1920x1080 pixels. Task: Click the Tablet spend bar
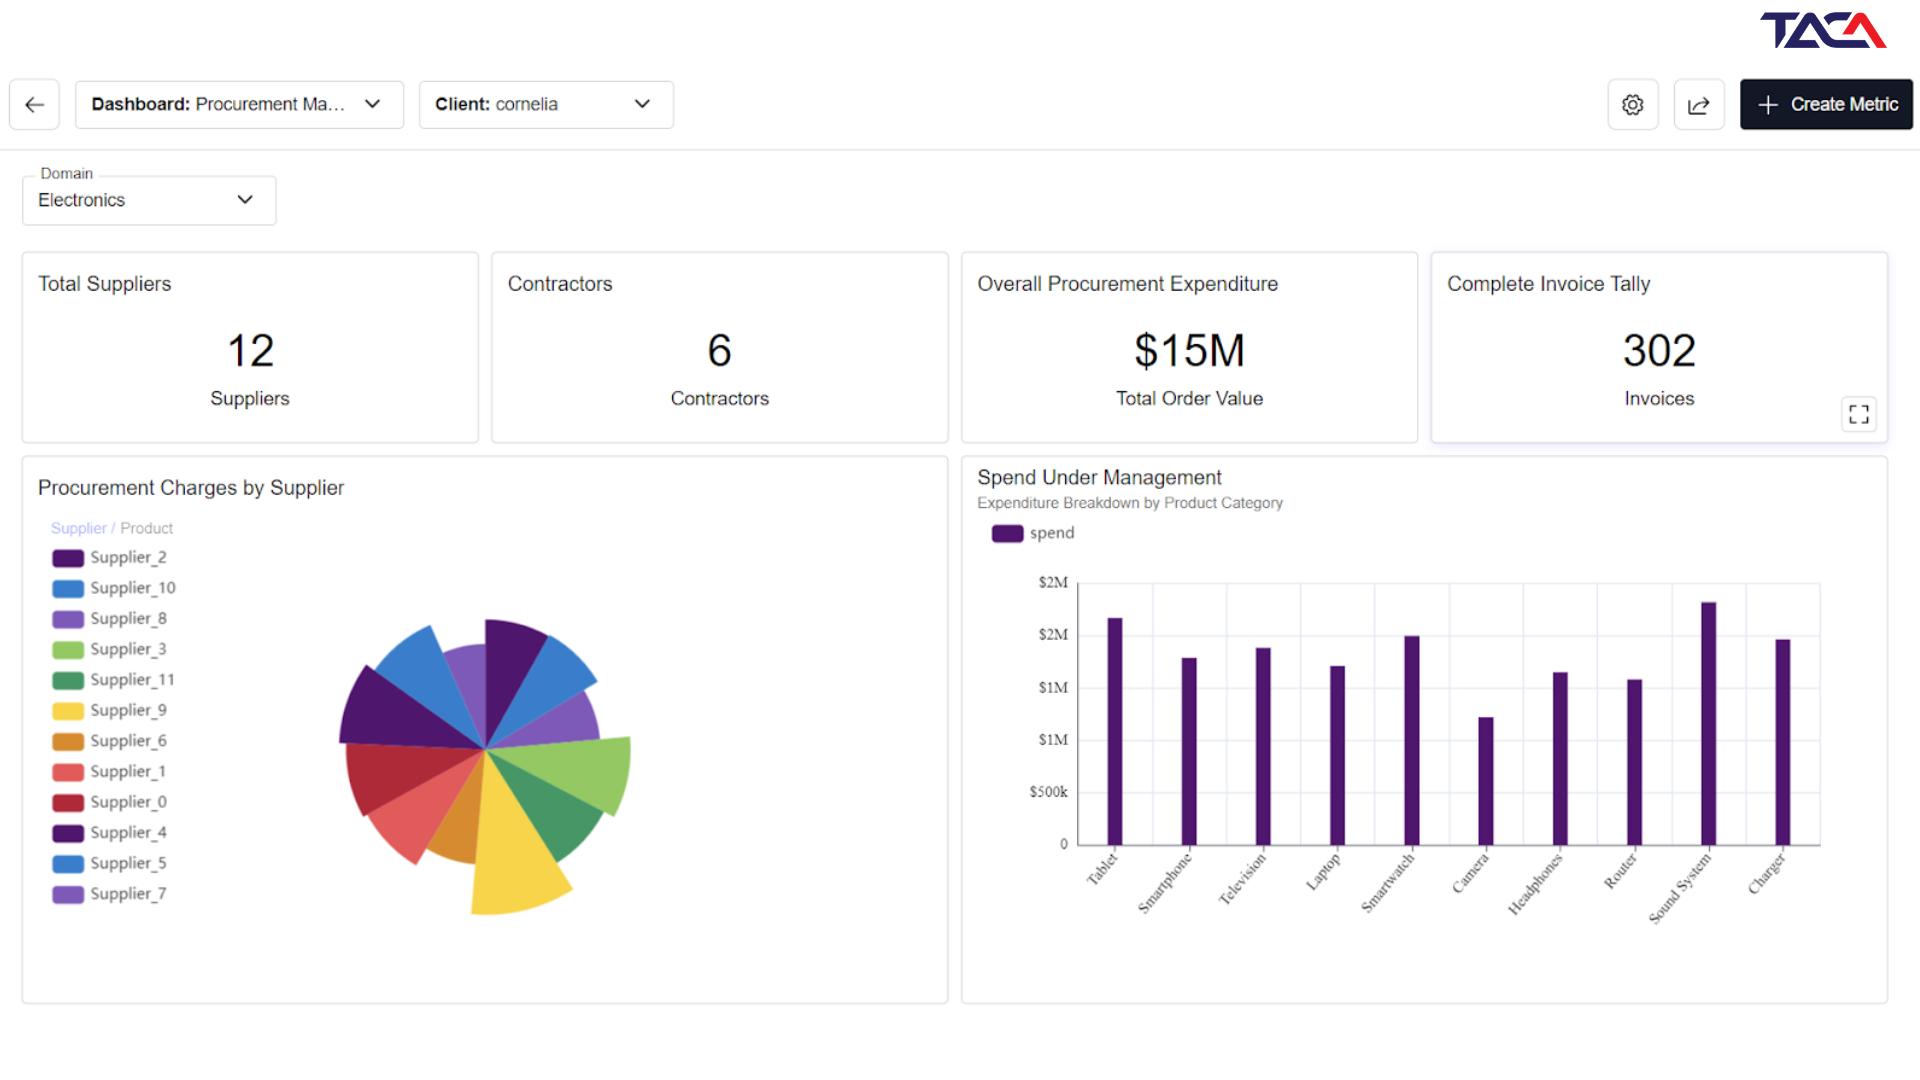click(x=1115, y=731)
